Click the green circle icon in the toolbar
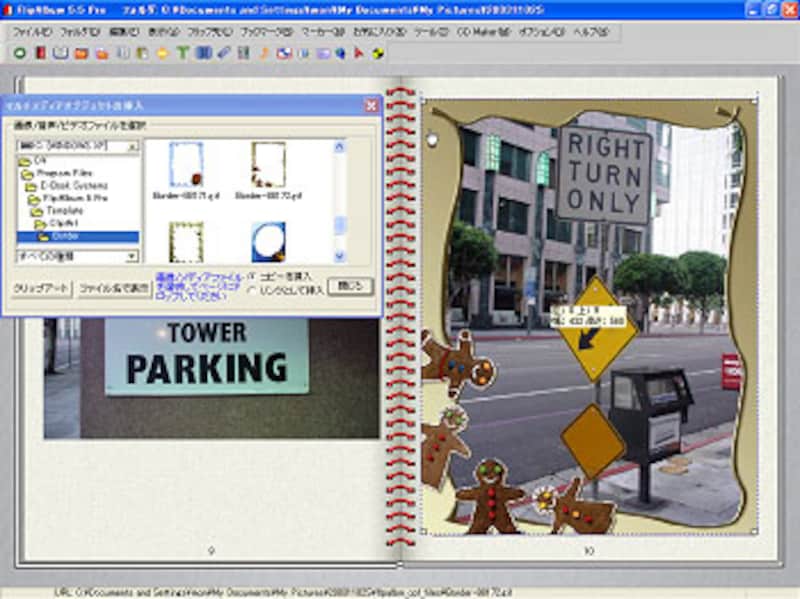Image resolution: width=800 pixels, height=599 pixels. coord(20,53)
